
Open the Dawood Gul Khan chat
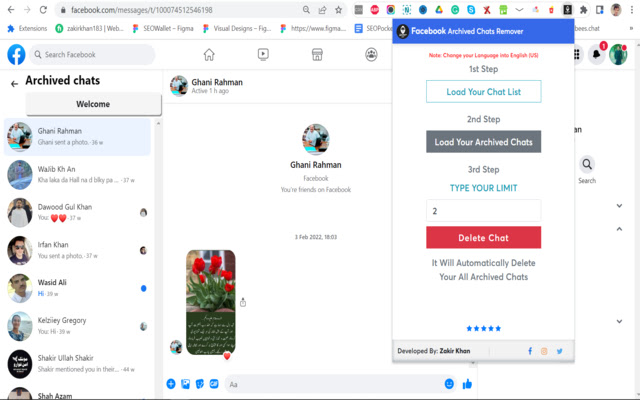pyautogui.click(x=78, y=212)
